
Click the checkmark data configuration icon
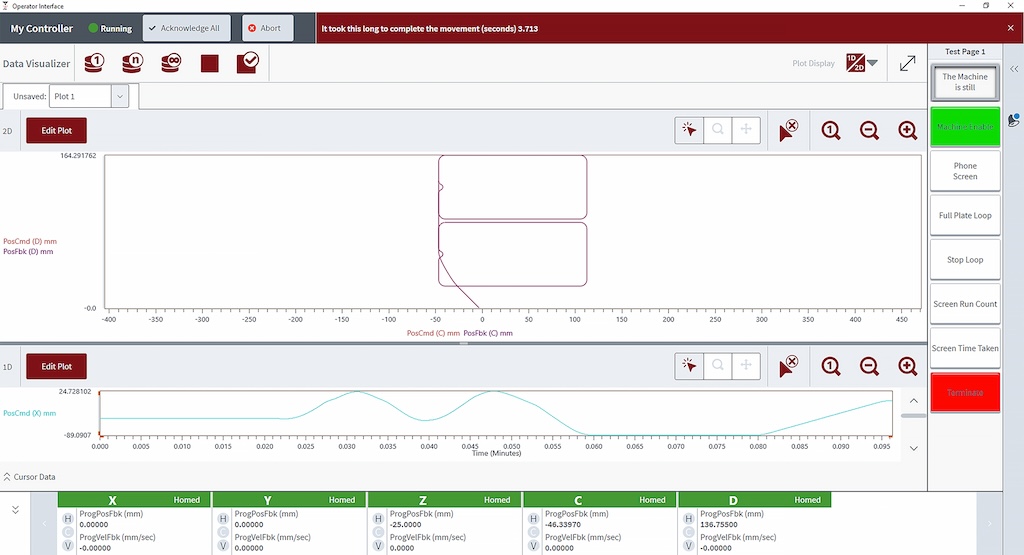(247, 64)
